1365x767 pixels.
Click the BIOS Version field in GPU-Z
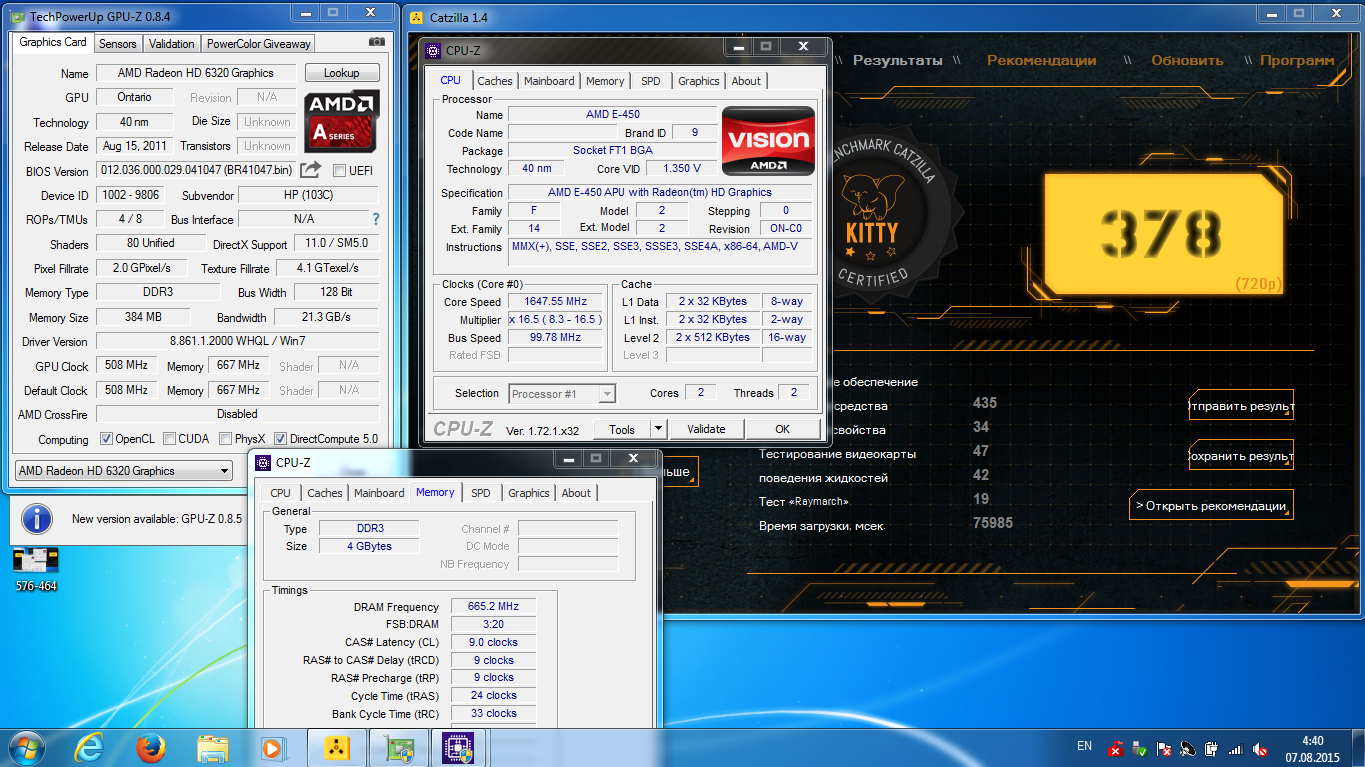[196, 171]
